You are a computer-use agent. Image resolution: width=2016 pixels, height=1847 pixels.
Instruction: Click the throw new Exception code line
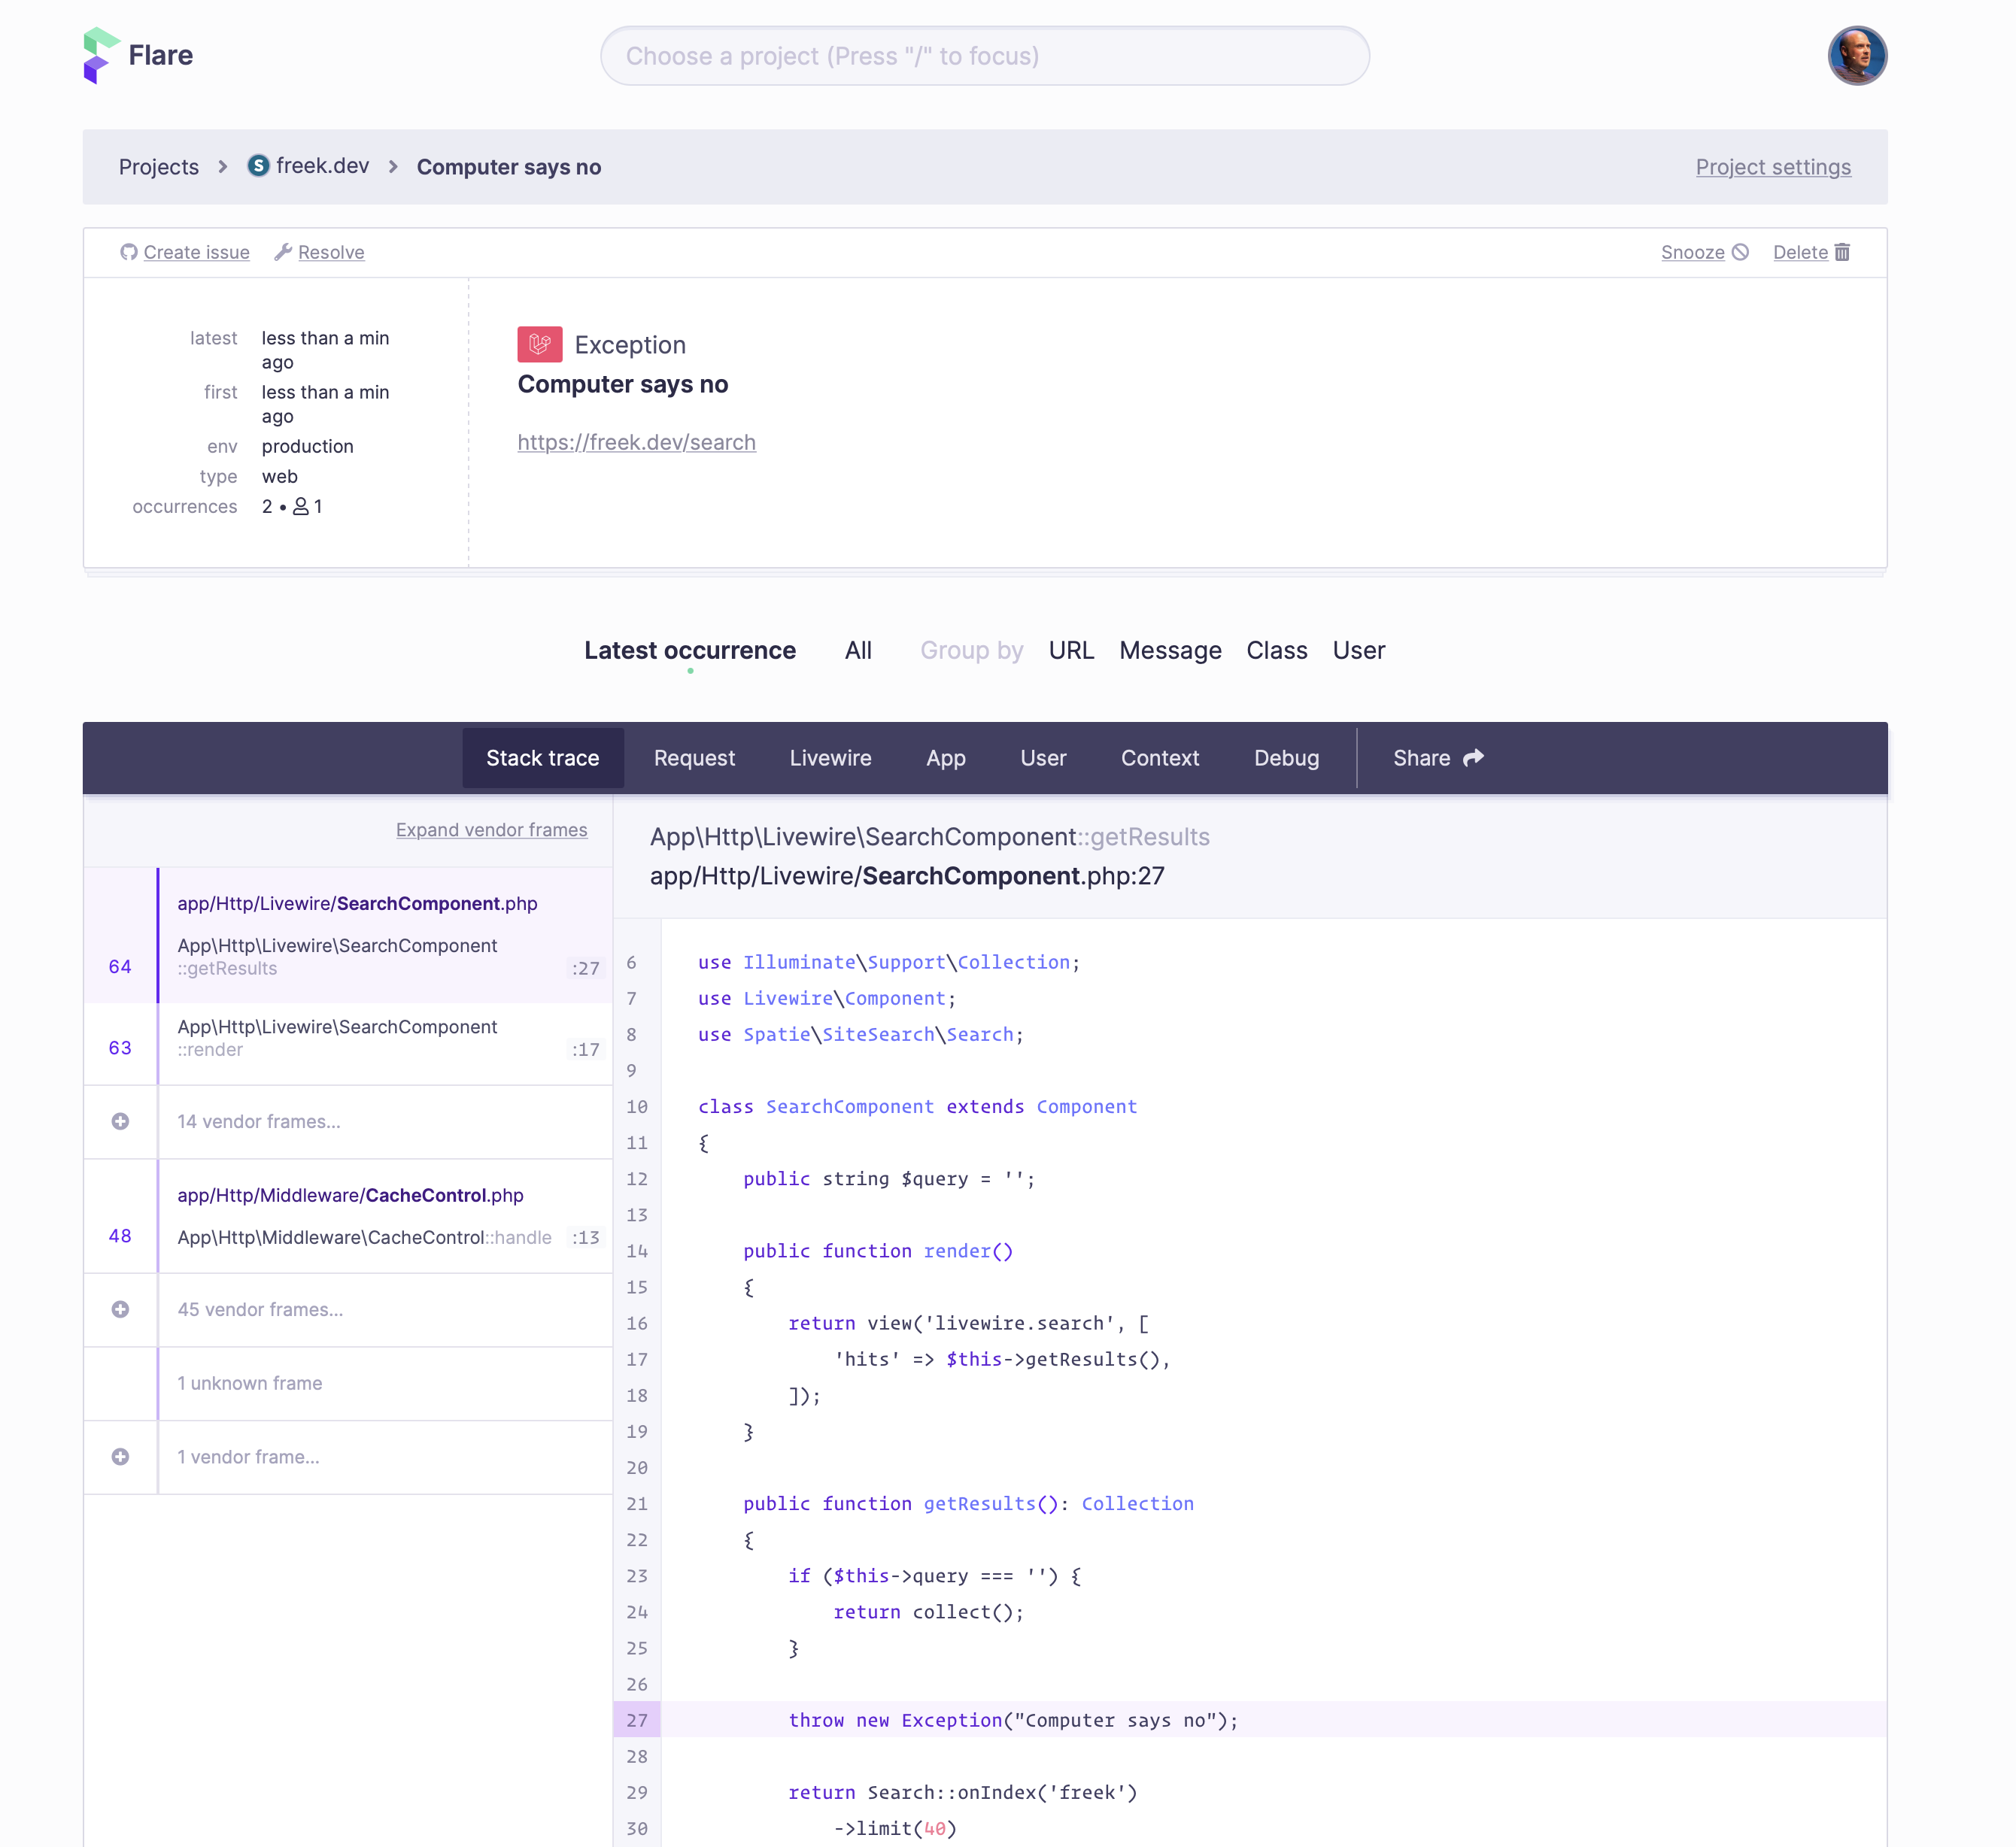(1013, 1720)
